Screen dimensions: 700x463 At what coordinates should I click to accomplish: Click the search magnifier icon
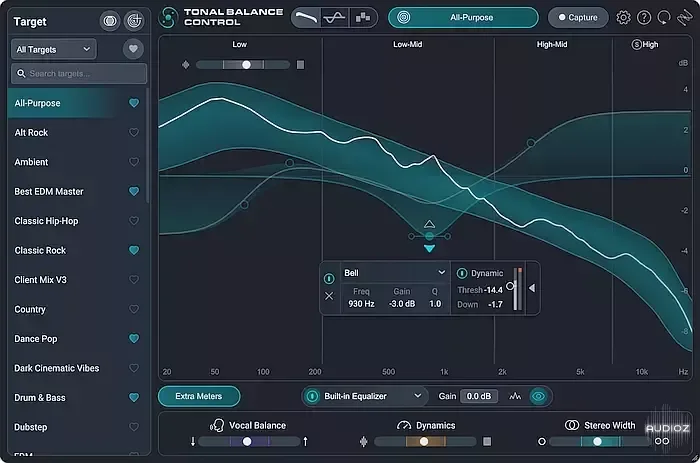(21, 73)
